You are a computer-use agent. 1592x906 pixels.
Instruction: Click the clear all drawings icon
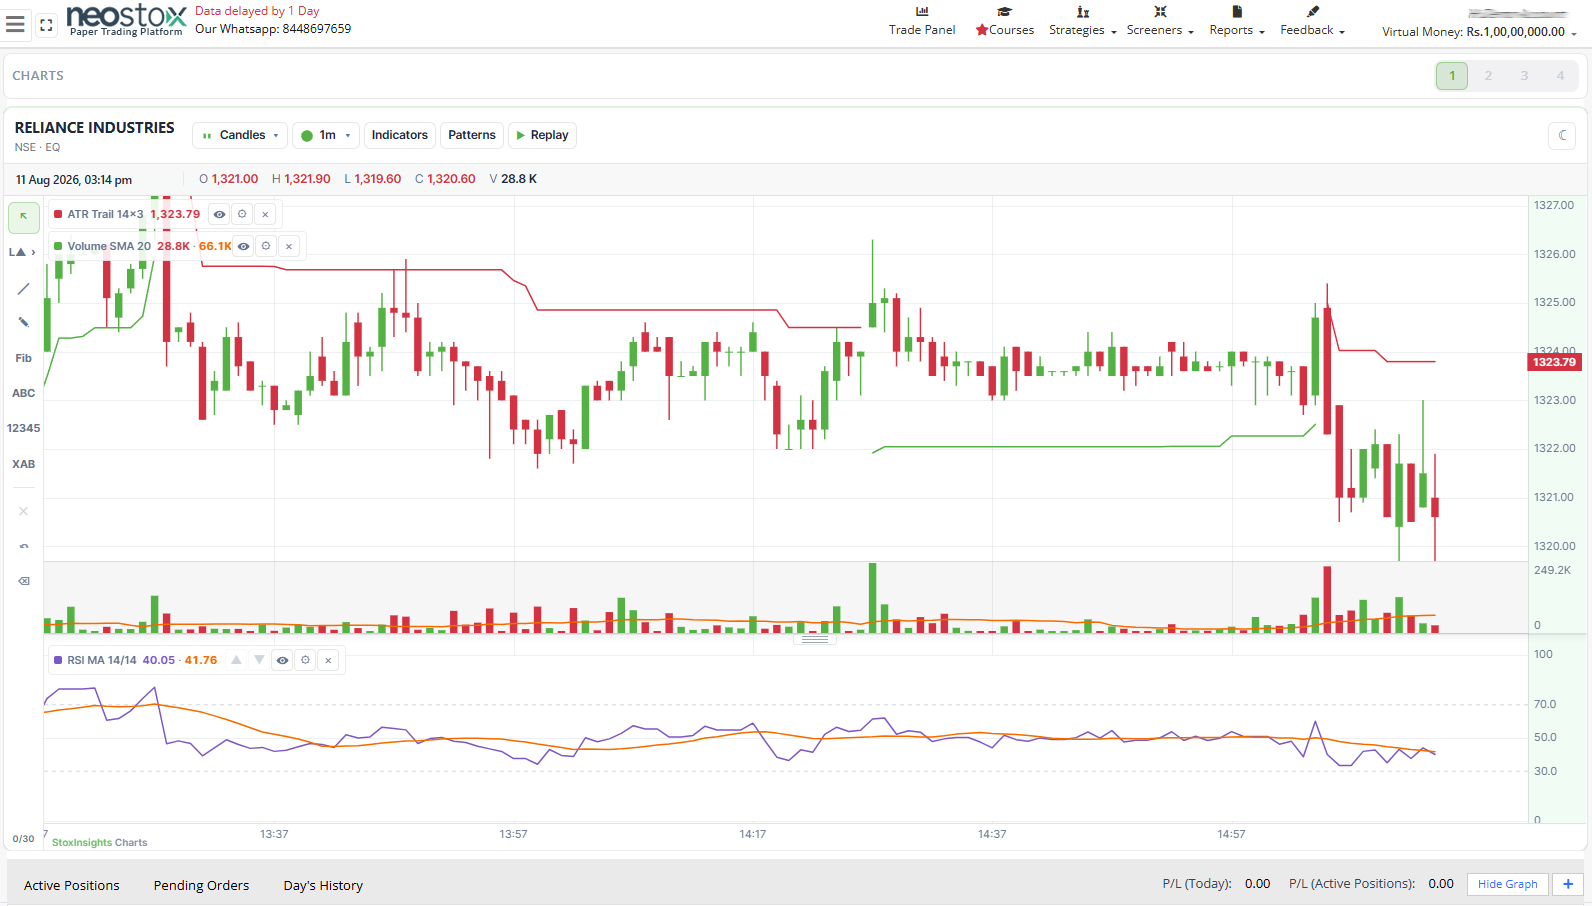tap(24, 581)
